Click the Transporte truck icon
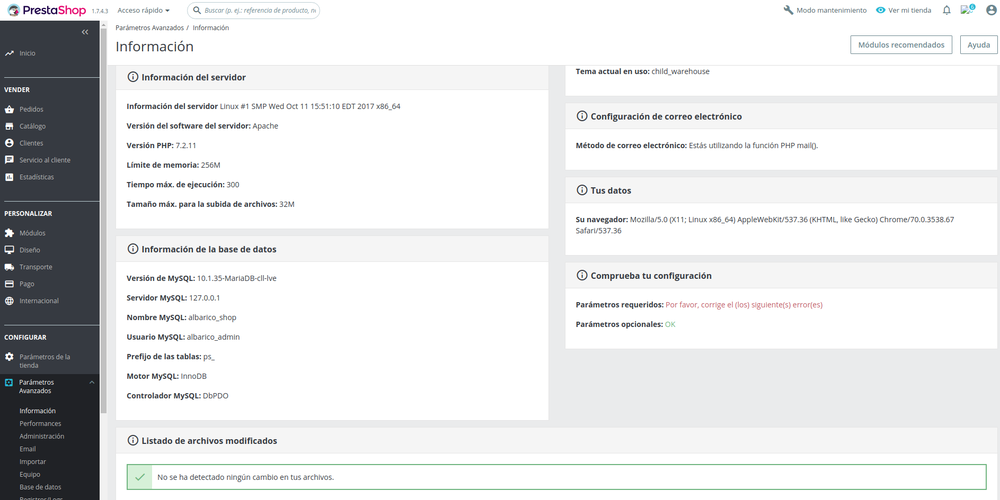 pos(9,267)
